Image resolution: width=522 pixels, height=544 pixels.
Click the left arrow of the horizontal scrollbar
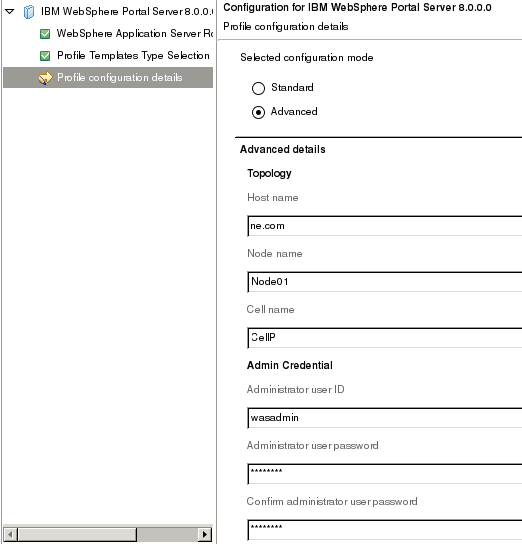click(x=10, y=534)
